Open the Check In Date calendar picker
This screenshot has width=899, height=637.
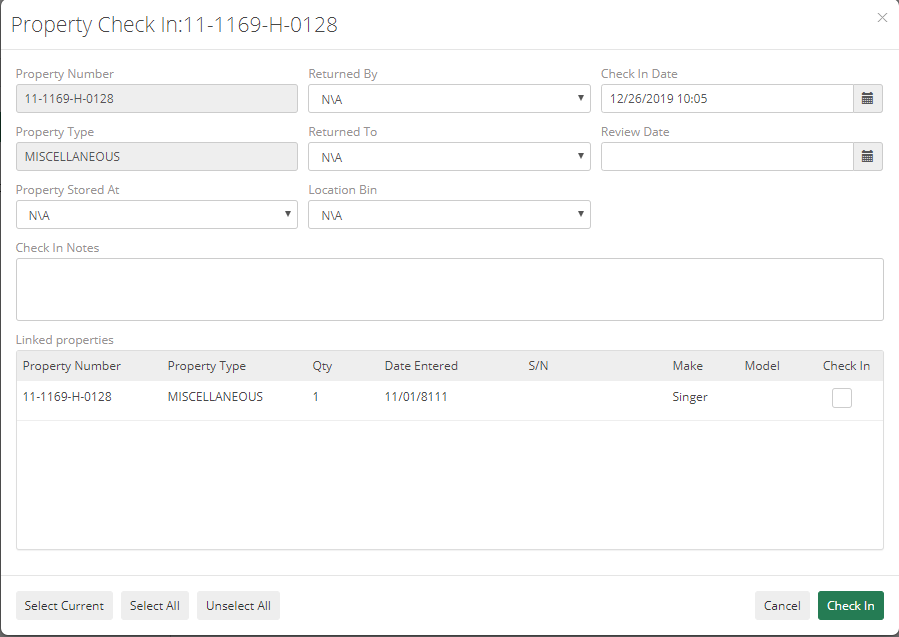(x=867, y=99)
